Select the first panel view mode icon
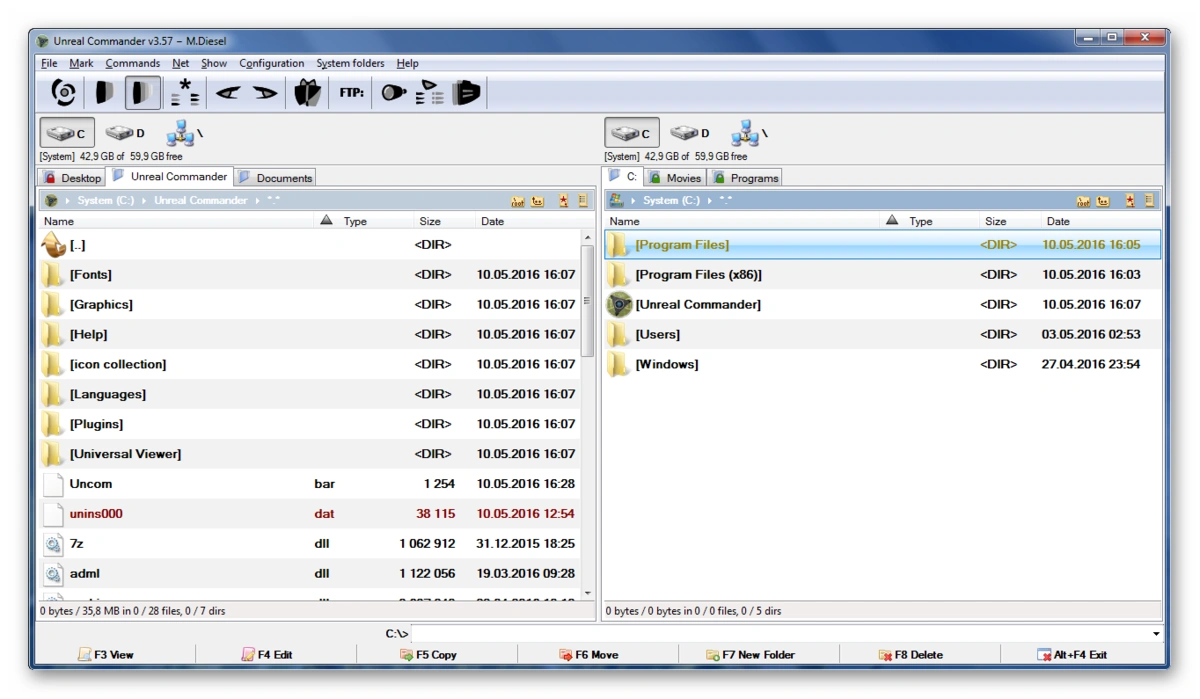Viewport: 1200px width, 699px height. pyautogui.click(x=104, y=93)
